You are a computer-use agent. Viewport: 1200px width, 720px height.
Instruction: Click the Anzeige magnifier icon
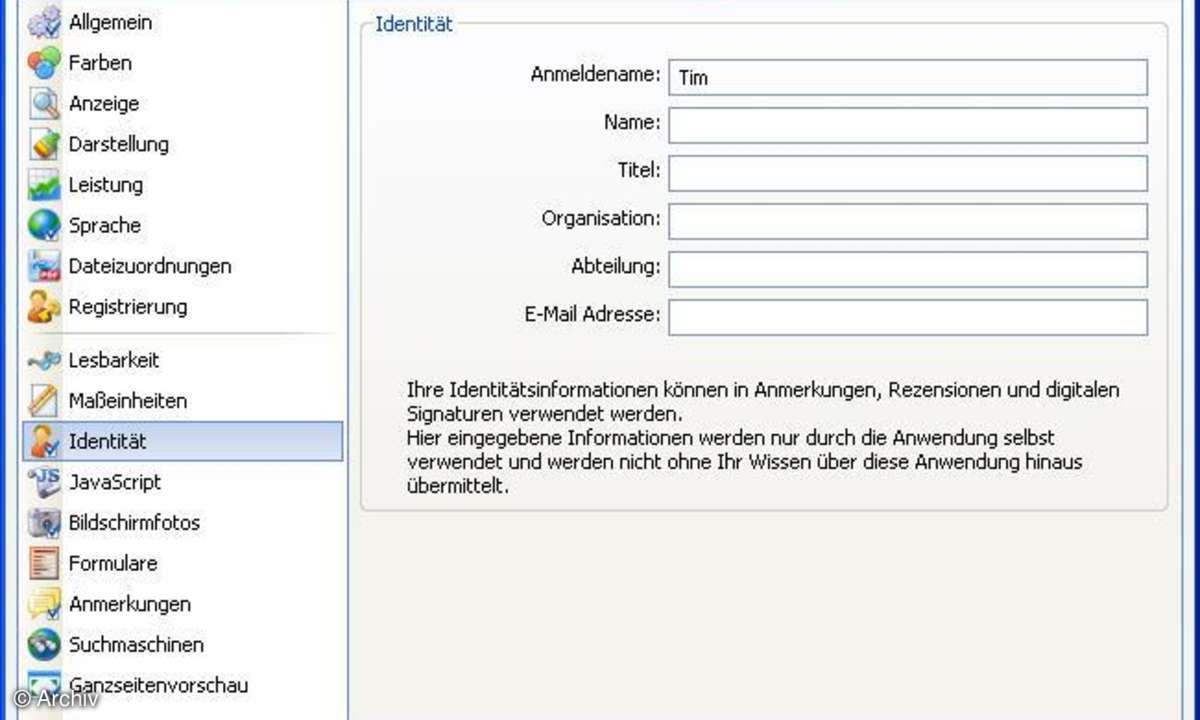point(44,103)
